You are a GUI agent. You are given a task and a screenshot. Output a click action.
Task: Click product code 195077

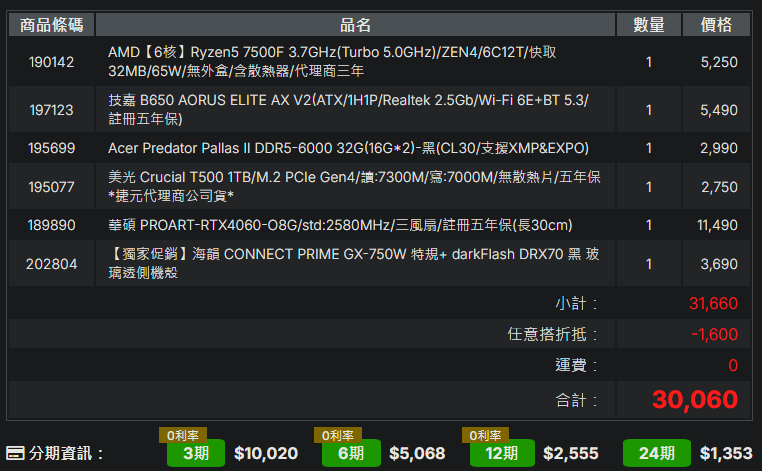[x=52, y=187]
